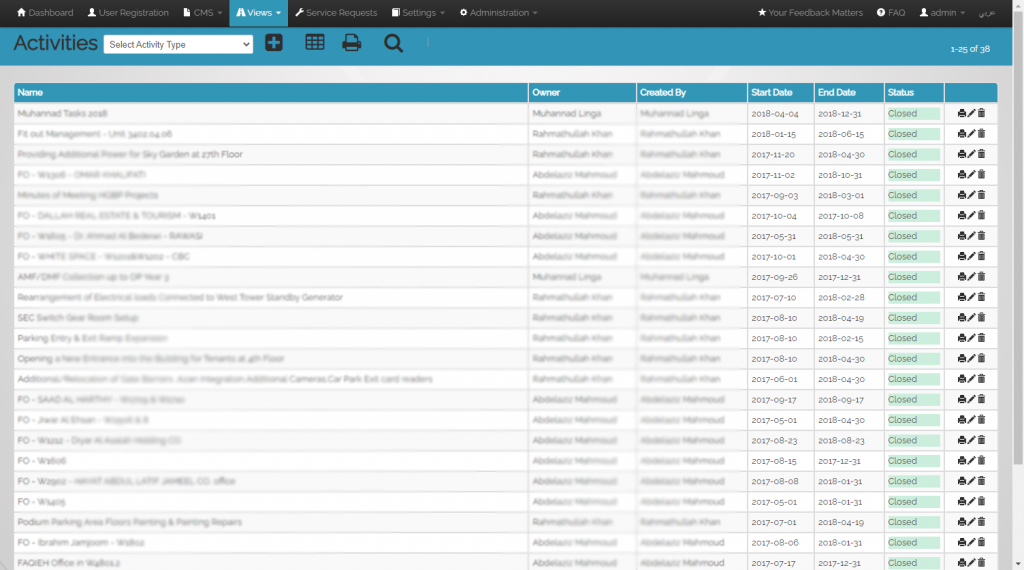Expand the CMS menu
Image resolution: width=1024 pixels, height=570 pixels.
click(202, 13)
